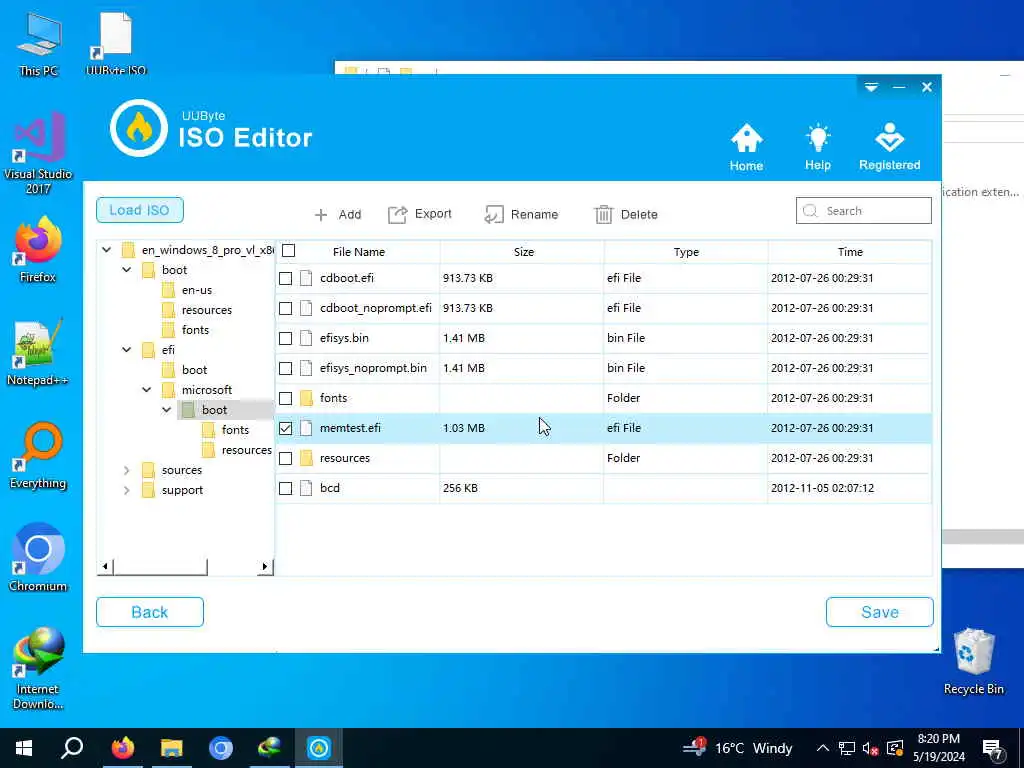
Task: Check the cdboot.efi checkbox
Action: click(285, 278)
